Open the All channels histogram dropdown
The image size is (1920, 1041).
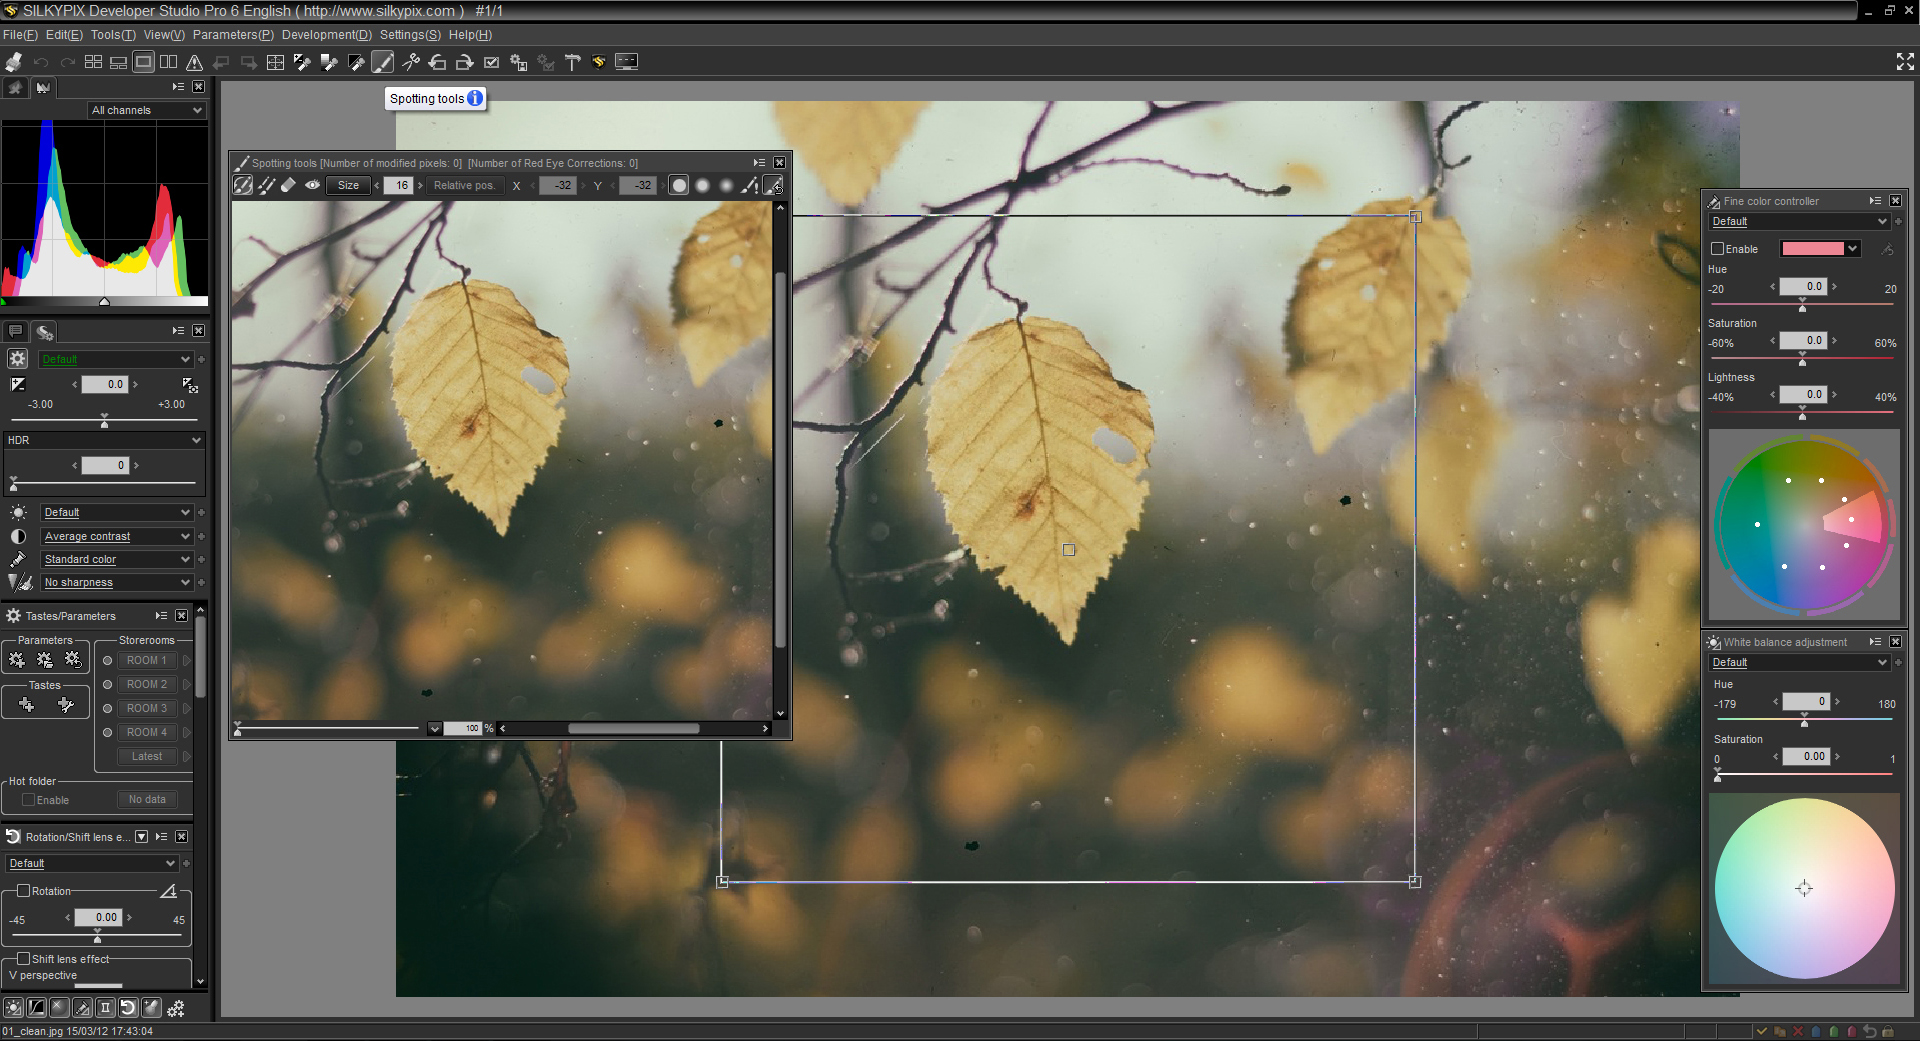(x=146, y=110)
